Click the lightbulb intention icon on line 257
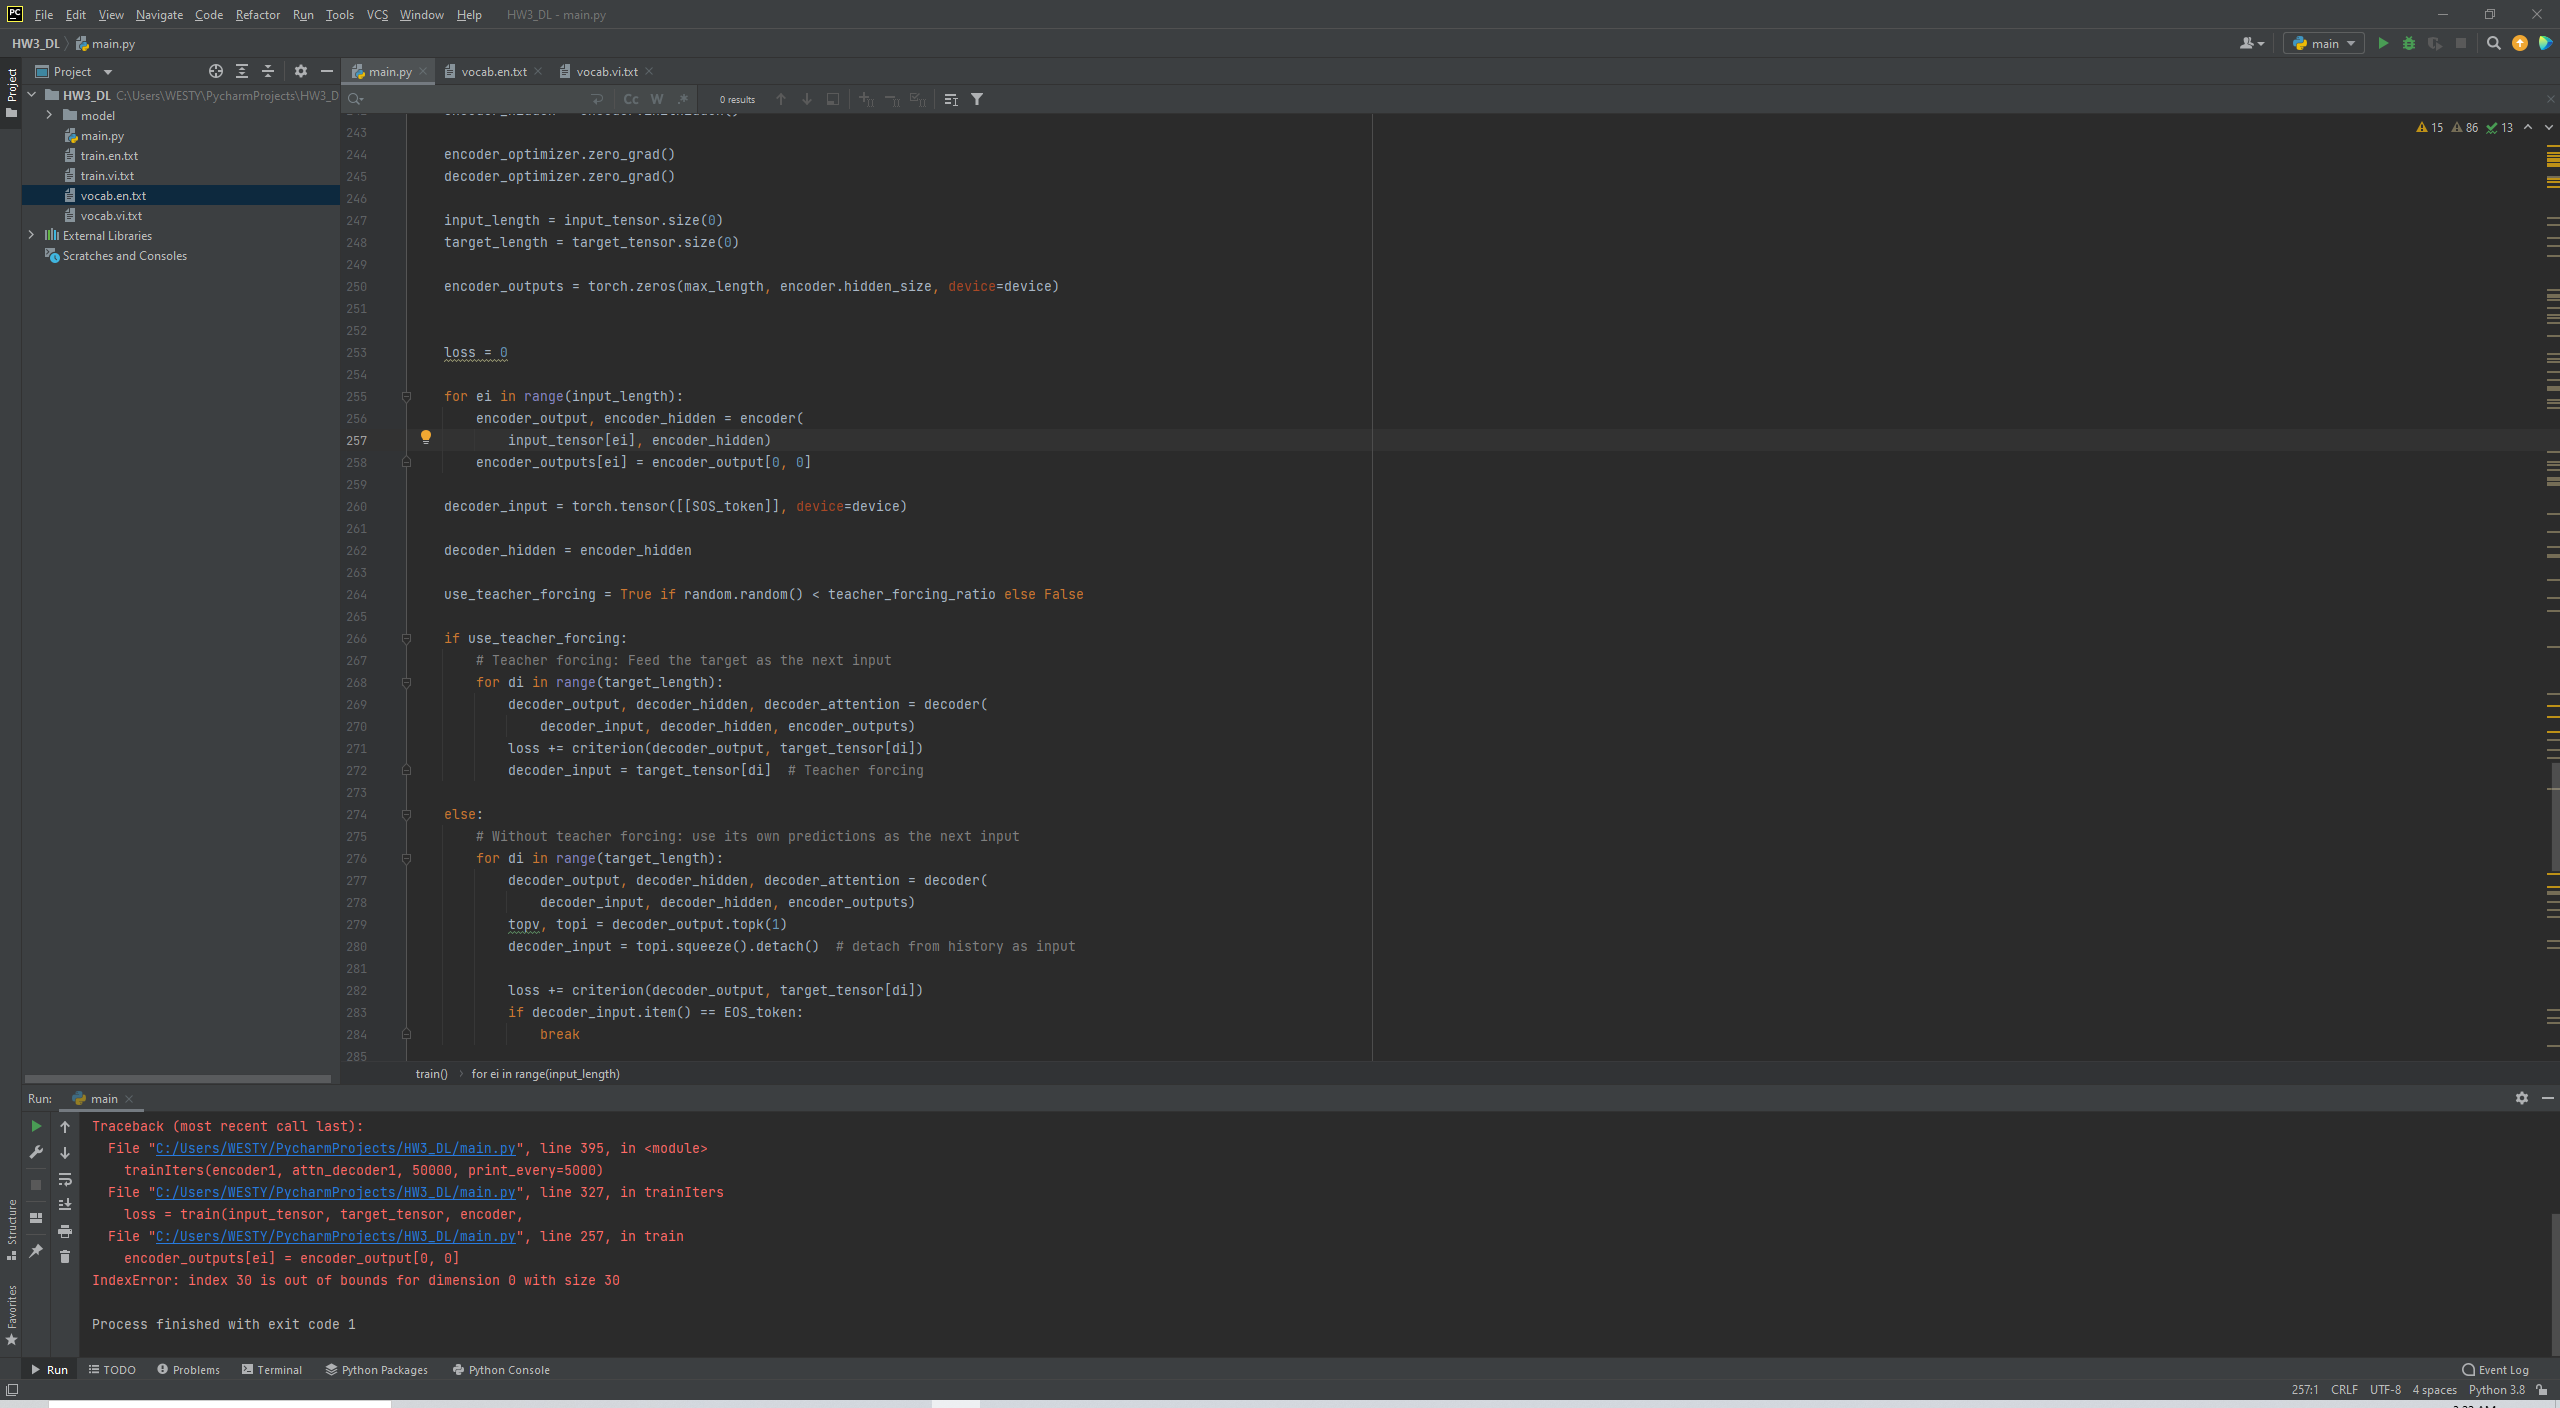The height and width of the screenshot is (1408, 2560). pos(426,437)
